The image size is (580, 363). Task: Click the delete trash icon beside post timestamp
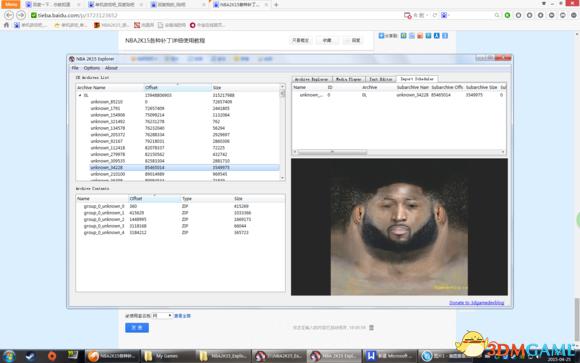pos(371,327)
